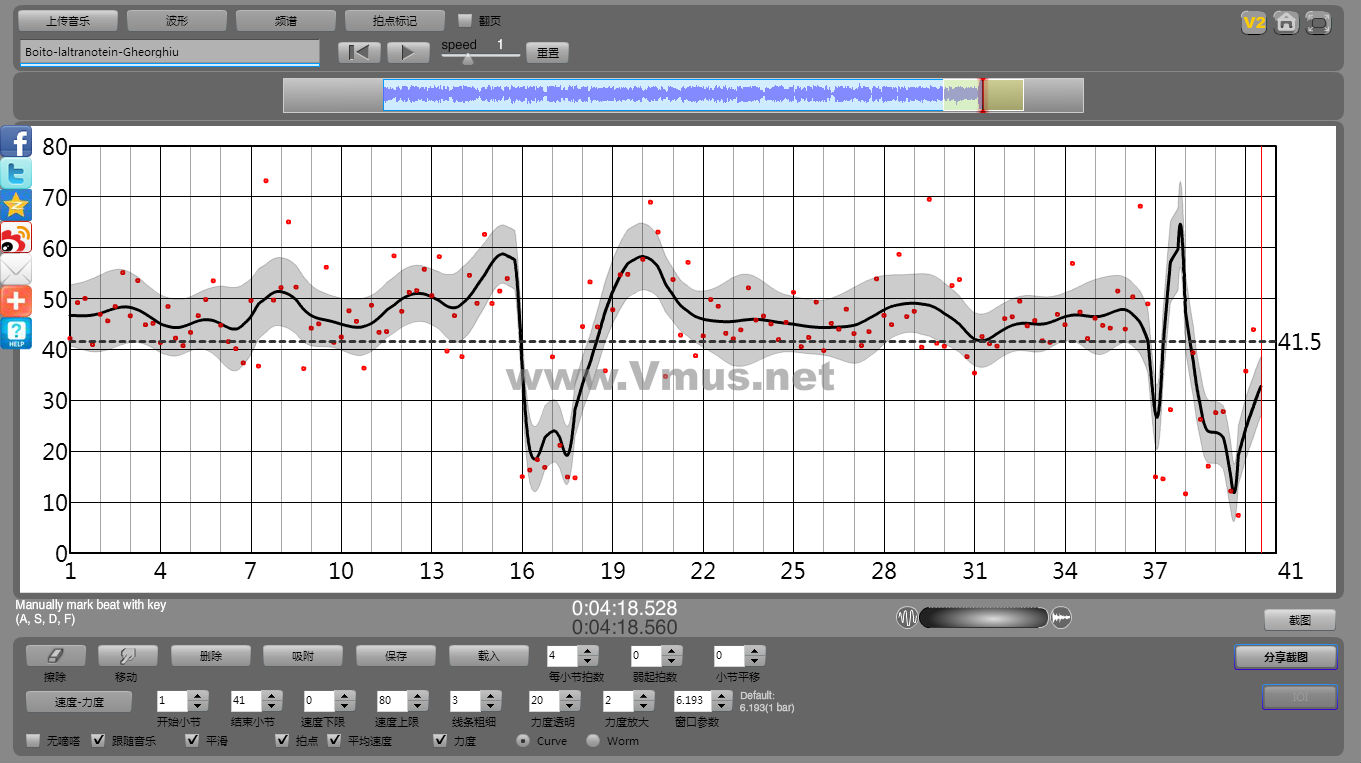This screenshot has width=1361, height=763.
Task: Open the blue HELP question-mark icon
Action: pyautogui.click(x=16, y=333)
